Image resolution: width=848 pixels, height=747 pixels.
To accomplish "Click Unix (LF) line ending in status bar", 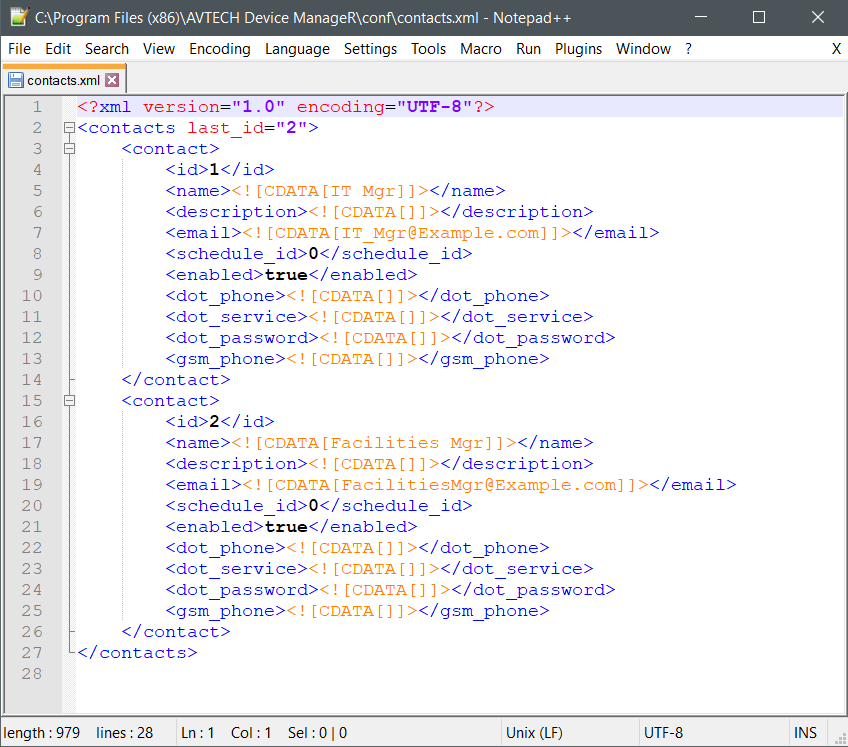I will (x=534, y=733).
